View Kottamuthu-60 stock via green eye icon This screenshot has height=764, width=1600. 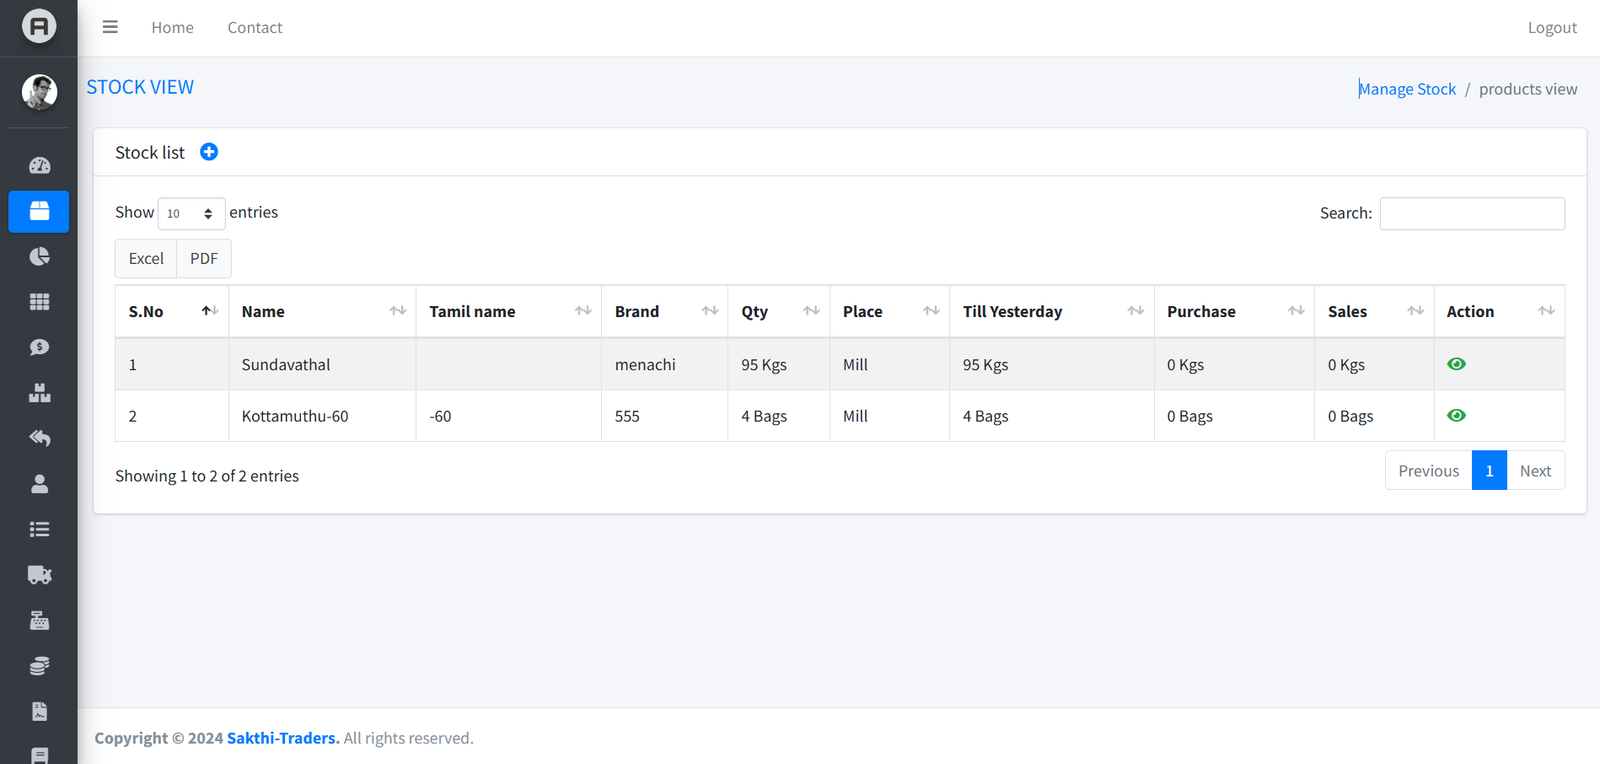(x=1456, y=416)
